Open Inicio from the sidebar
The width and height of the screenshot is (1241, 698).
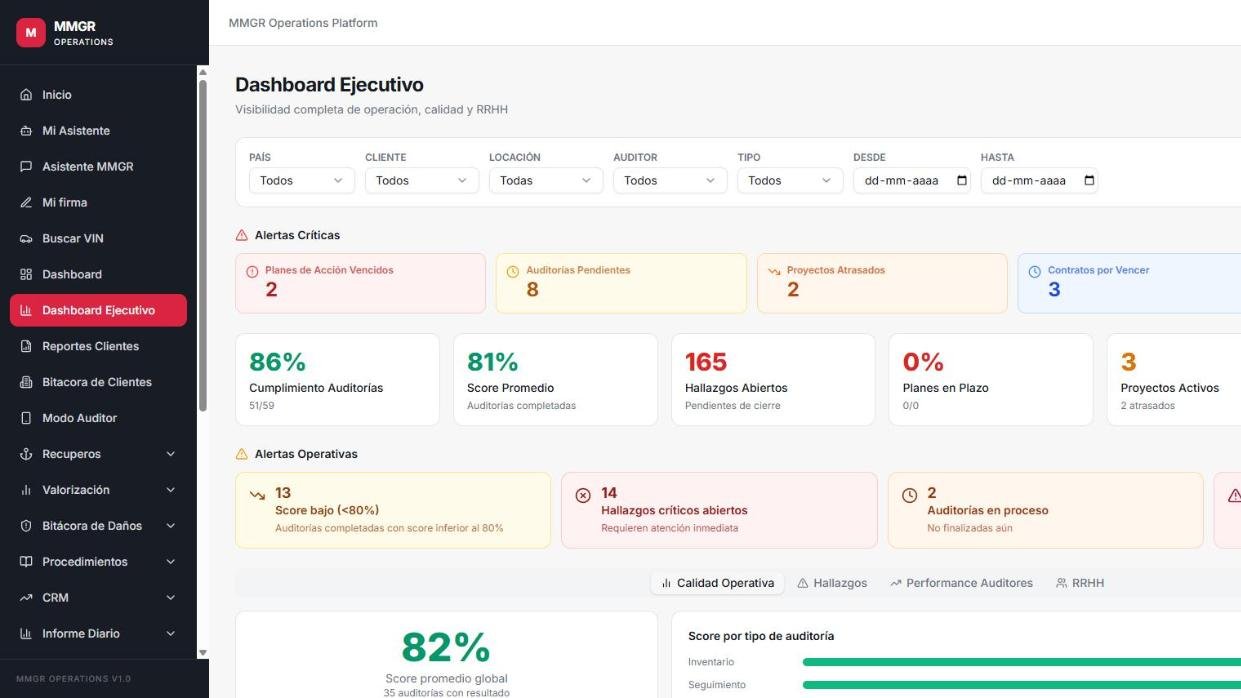pos(98,95)
